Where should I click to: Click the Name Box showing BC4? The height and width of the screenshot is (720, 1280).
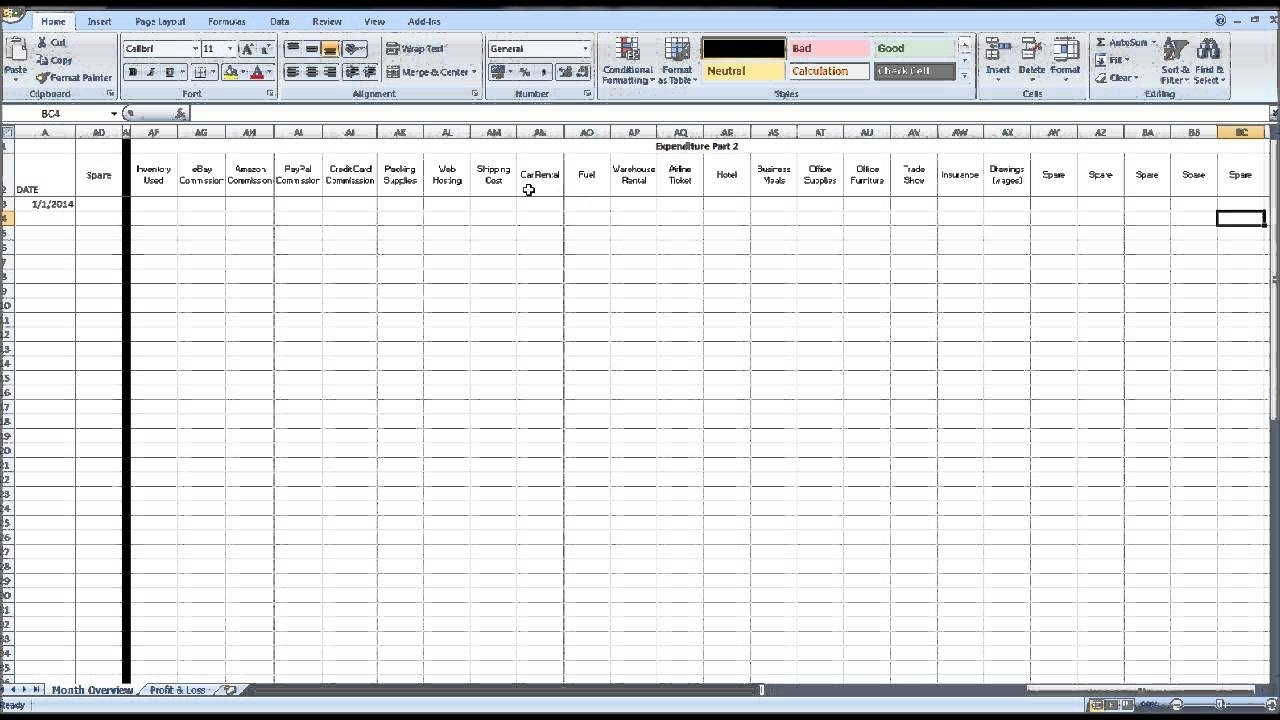click(x=55, y=115)
